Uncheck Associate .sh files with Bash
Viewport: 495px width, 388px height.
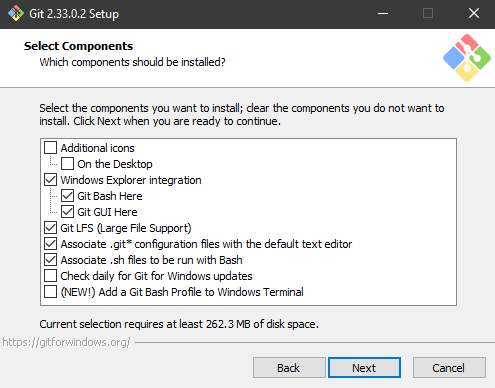tap(51, 260)
